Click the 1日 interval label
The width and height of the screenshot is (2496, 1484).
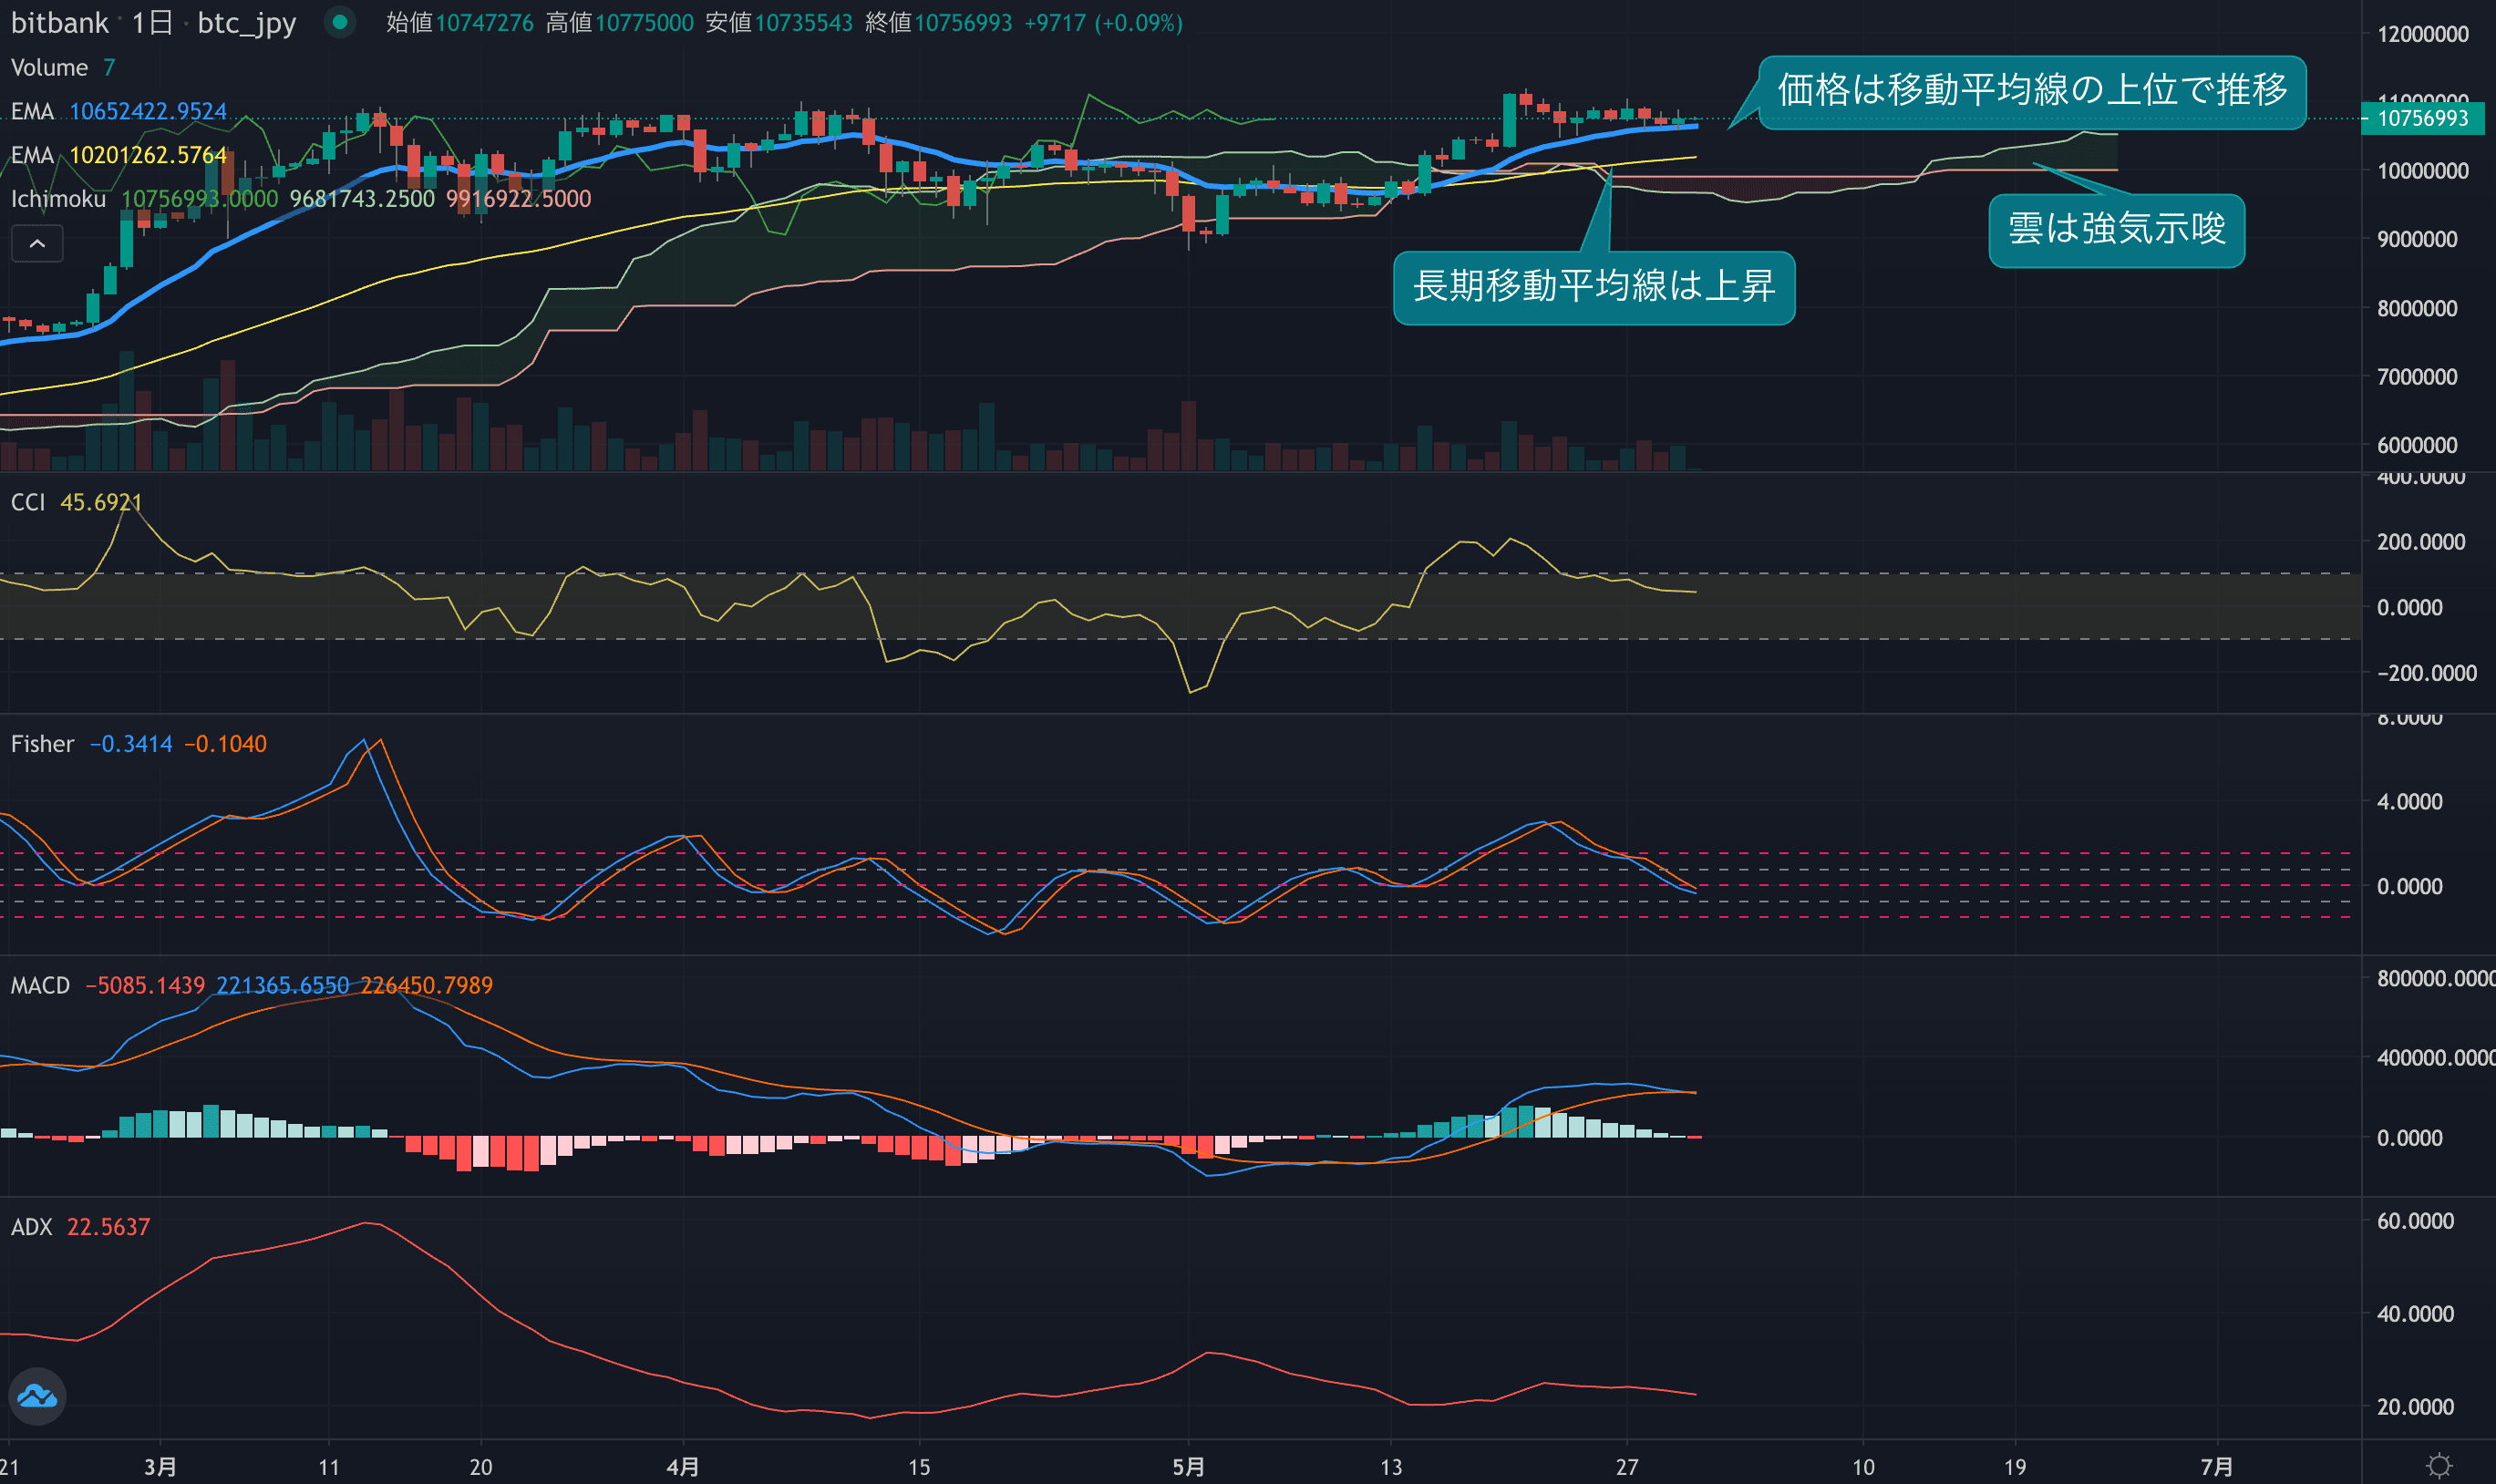152,22
